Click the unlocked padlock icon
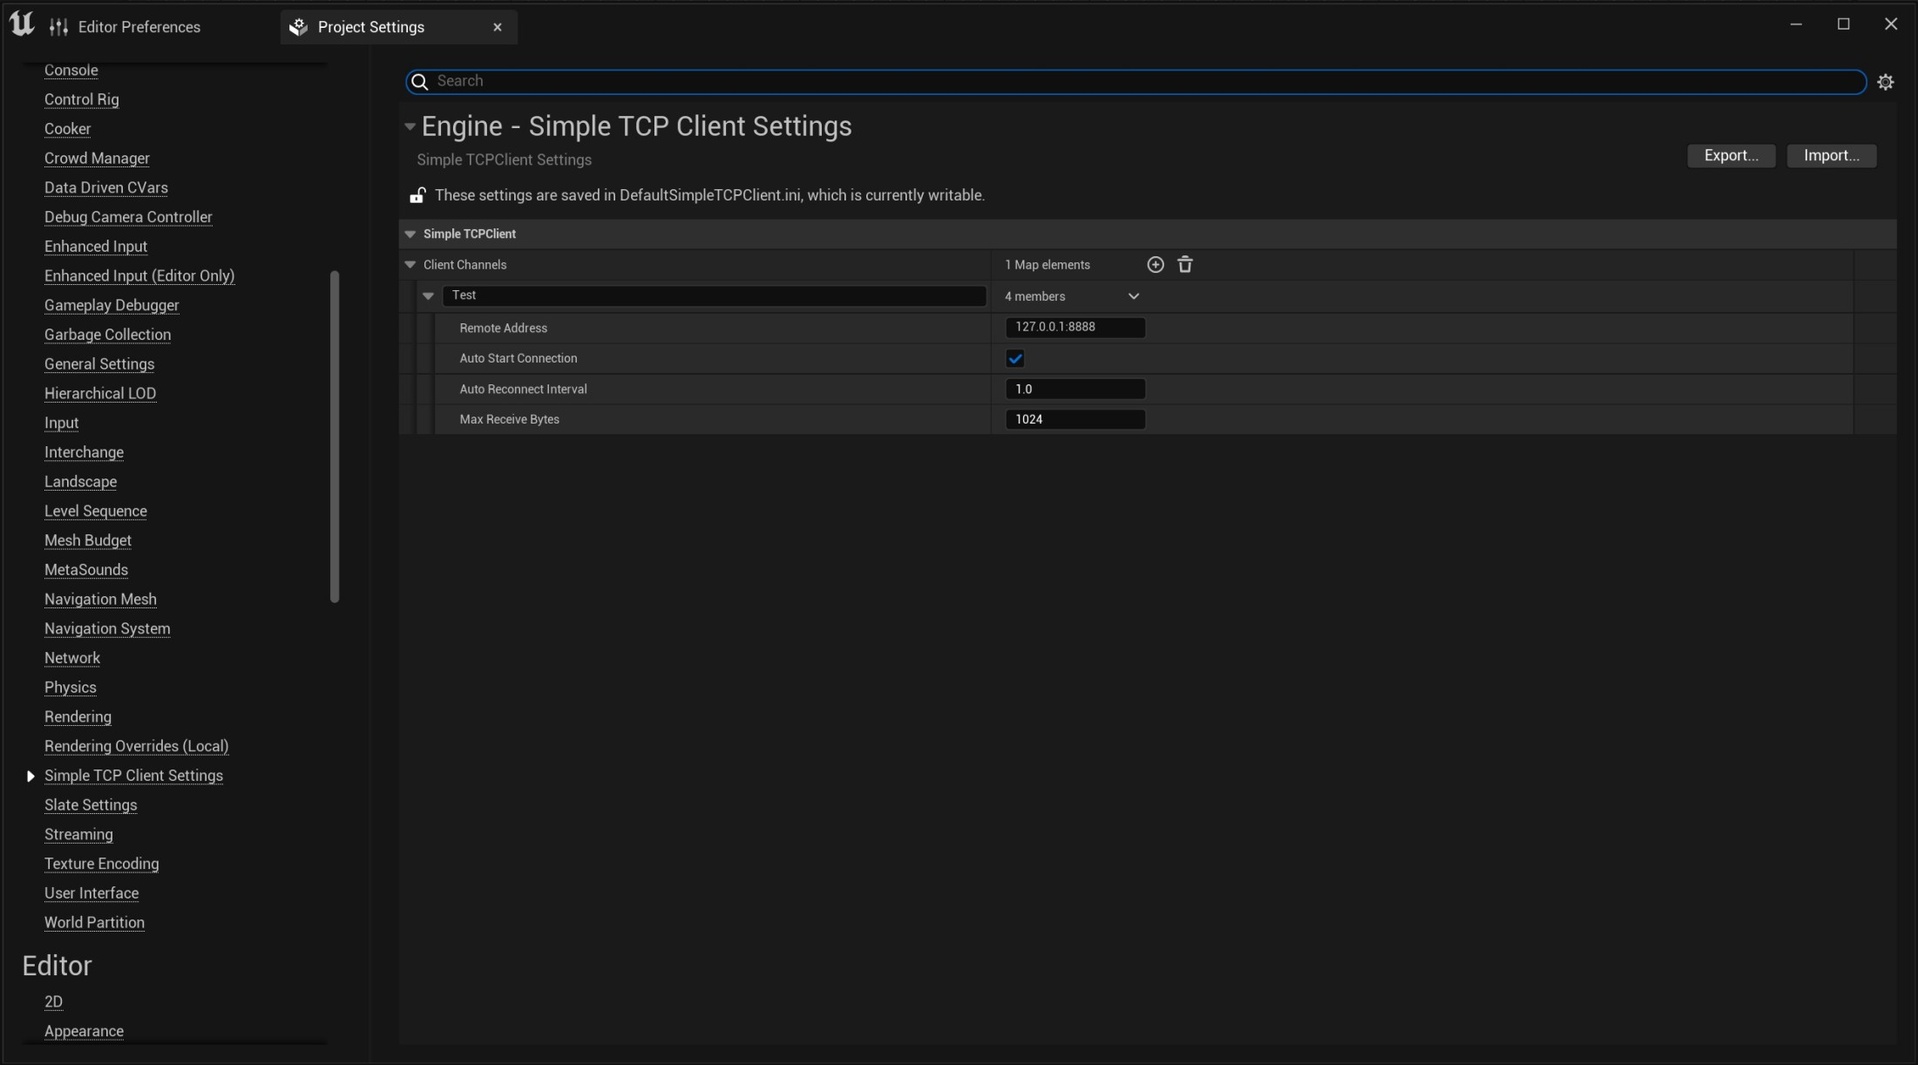1918x1065 pixels. [x=417, y=196]
